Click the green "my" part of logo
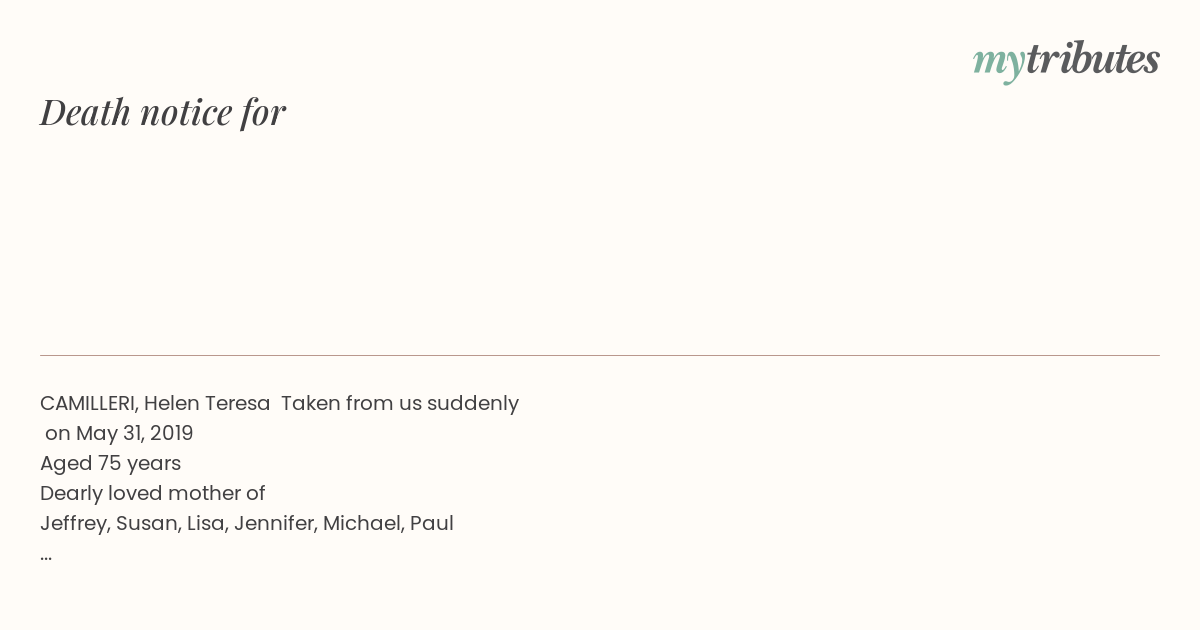Image resolution: width=1200 pixels, height=630 pixels. [x=999, y=63]
